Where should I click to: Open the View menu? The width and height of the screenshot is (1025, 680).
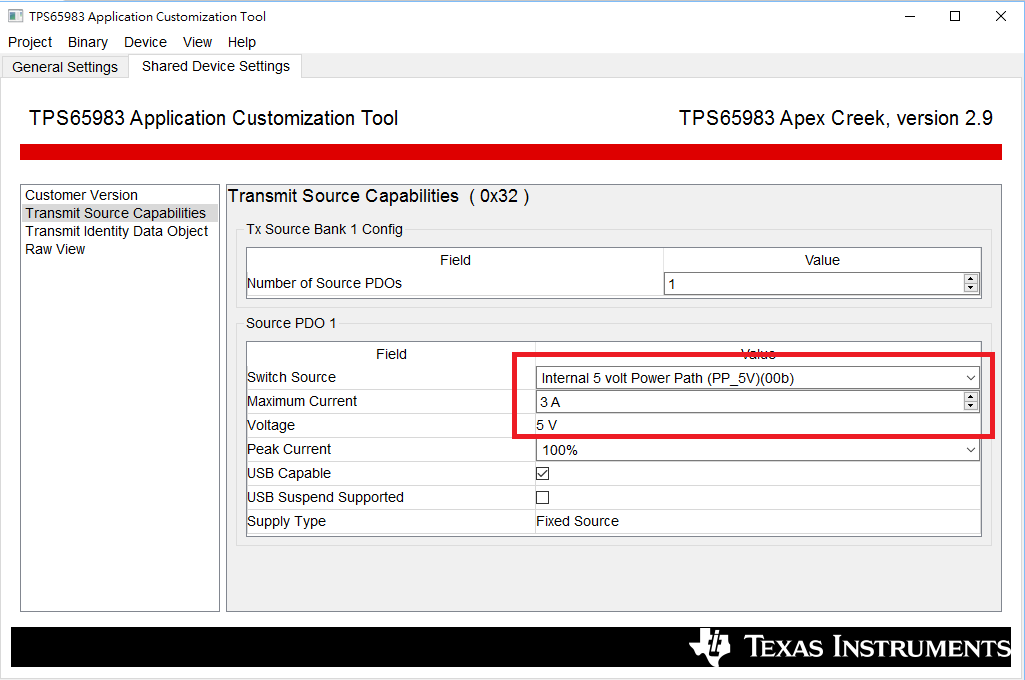pos(197,42)
